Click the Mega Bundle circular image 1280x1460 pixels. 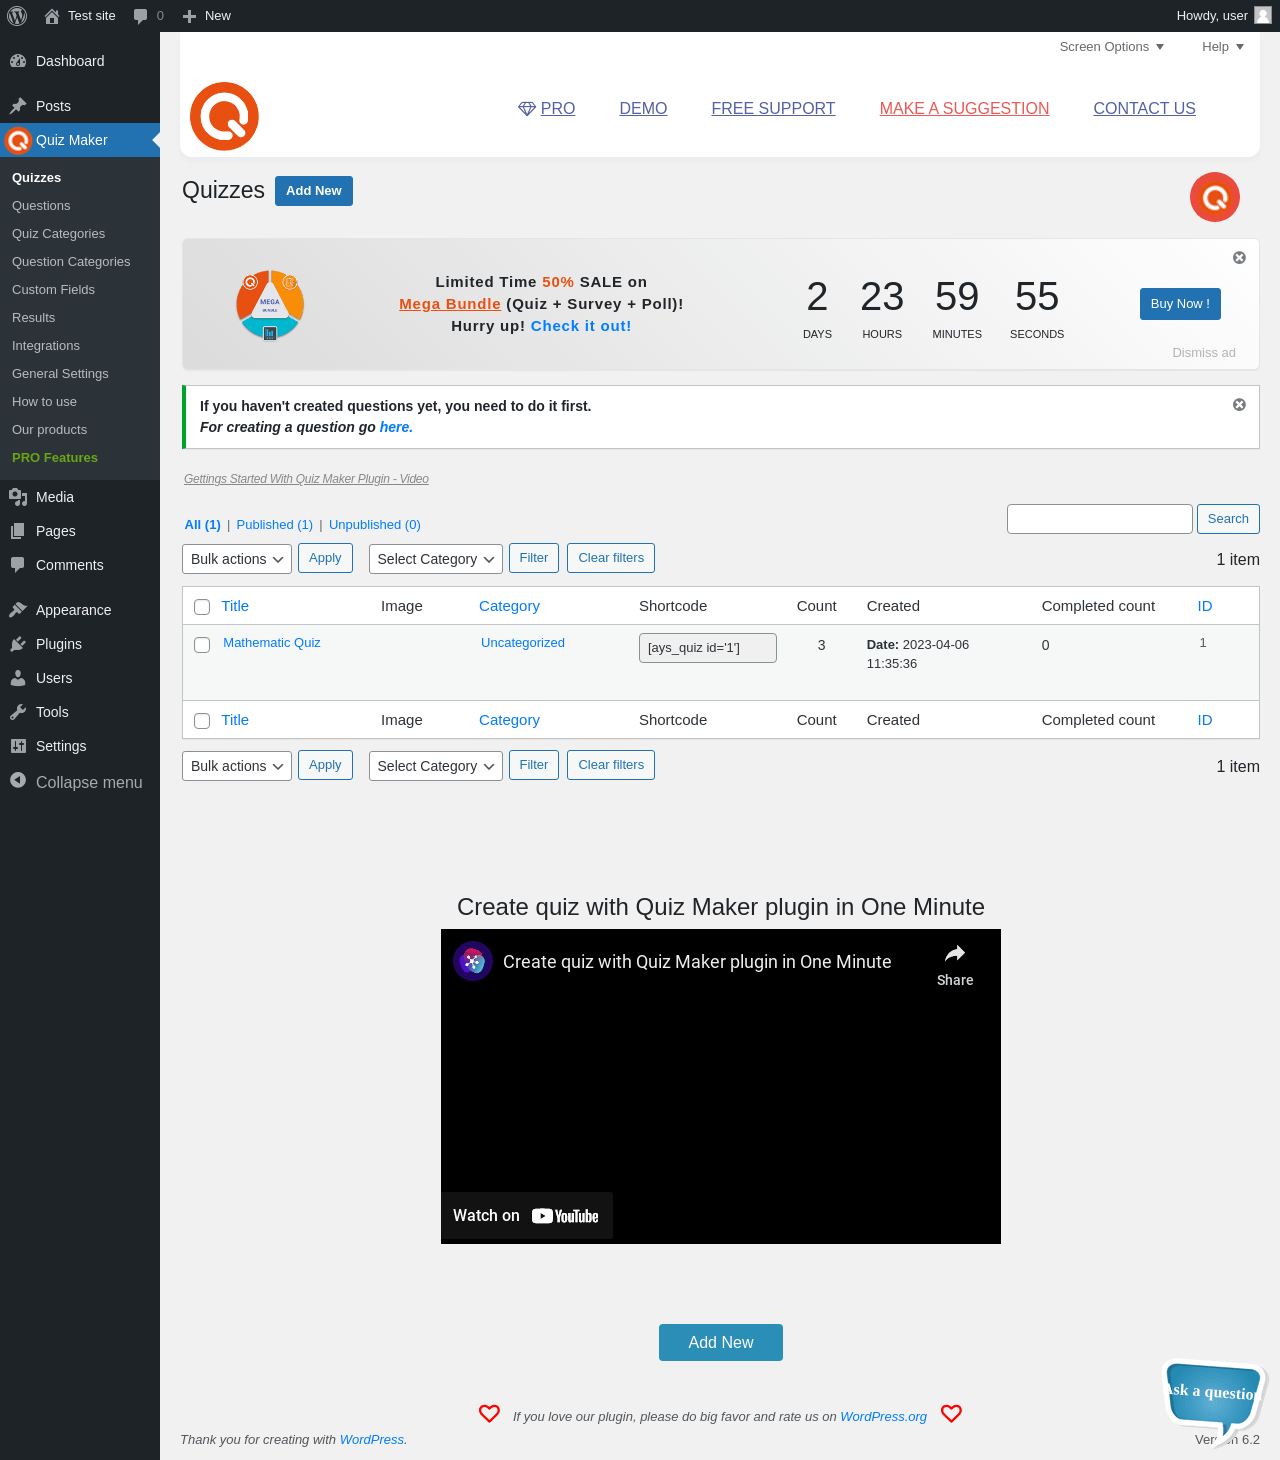(x=270, y=304)
